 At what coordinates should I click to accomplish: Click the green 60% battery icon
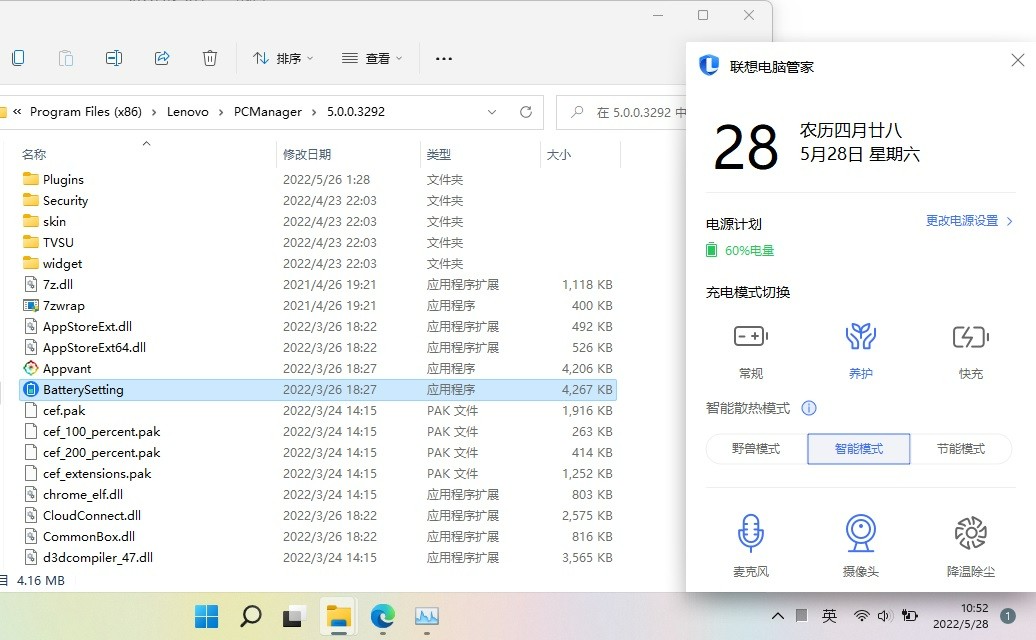[711, 250]
